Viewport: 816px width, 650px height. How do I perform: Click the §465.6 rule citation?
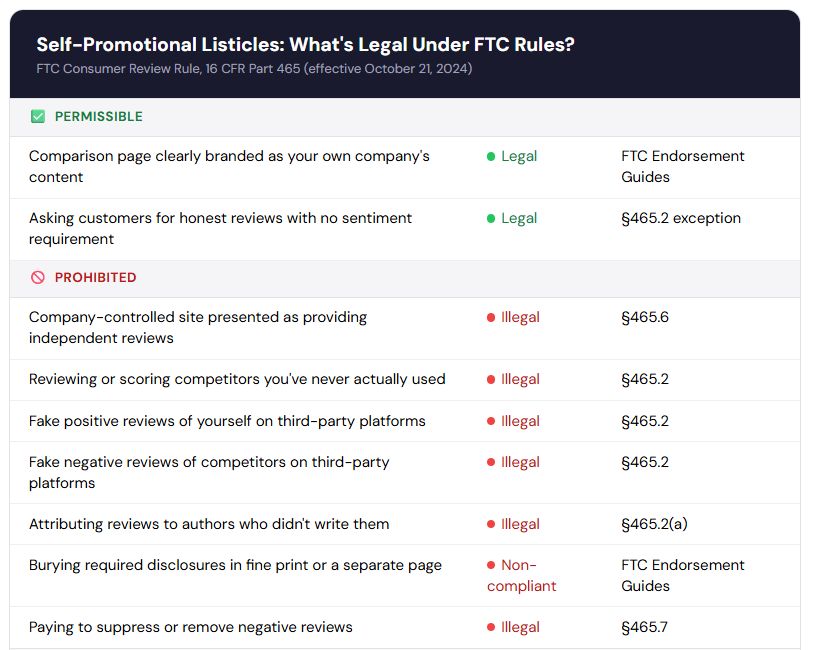644,317
